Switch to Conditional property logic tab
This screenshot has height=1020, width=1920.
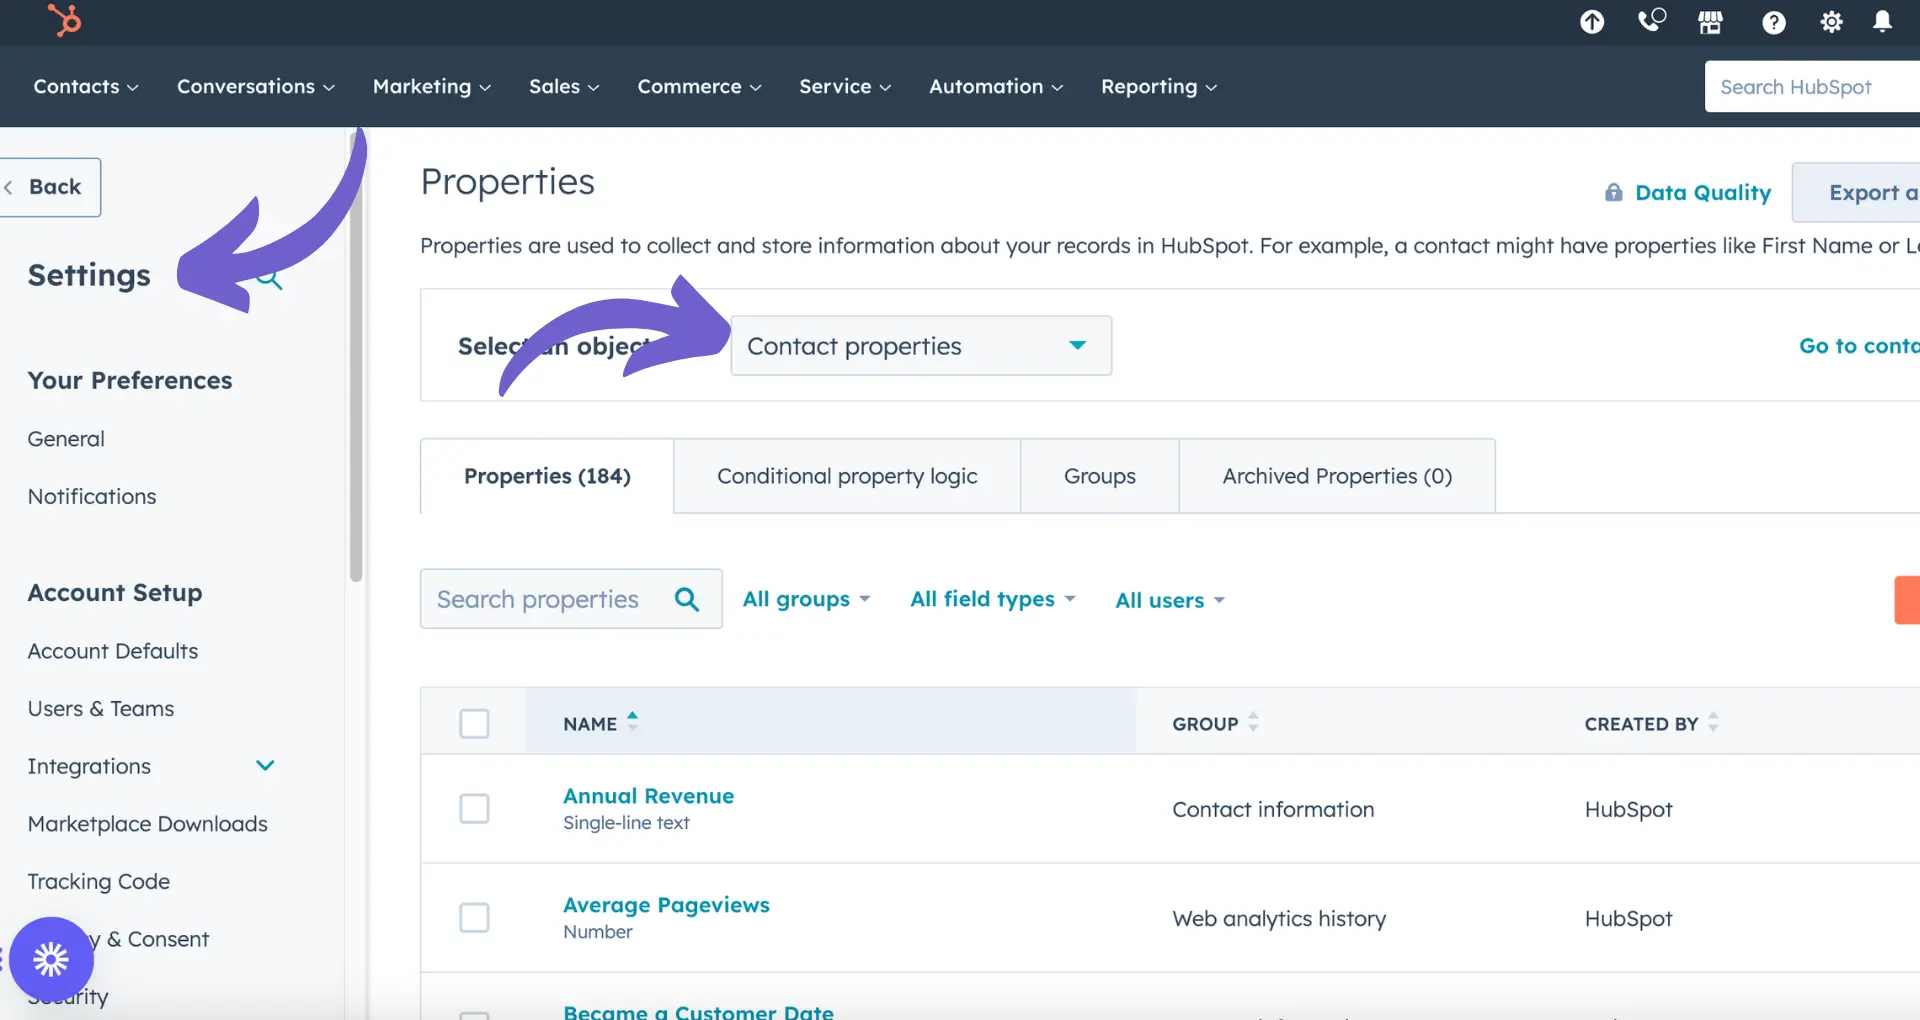pyautogui.click(x=847, y=476)
